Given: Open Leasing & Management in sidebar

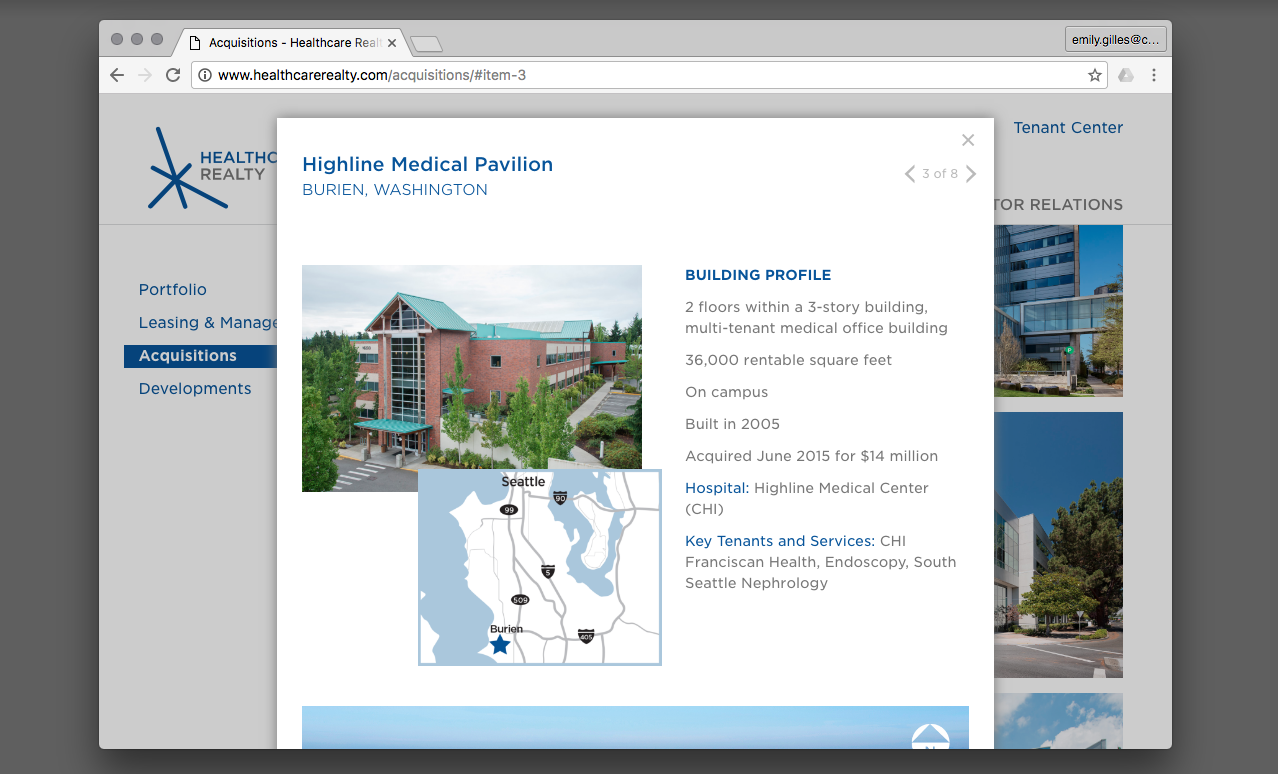Looking at the screenshot, I should tap(208, 323).
